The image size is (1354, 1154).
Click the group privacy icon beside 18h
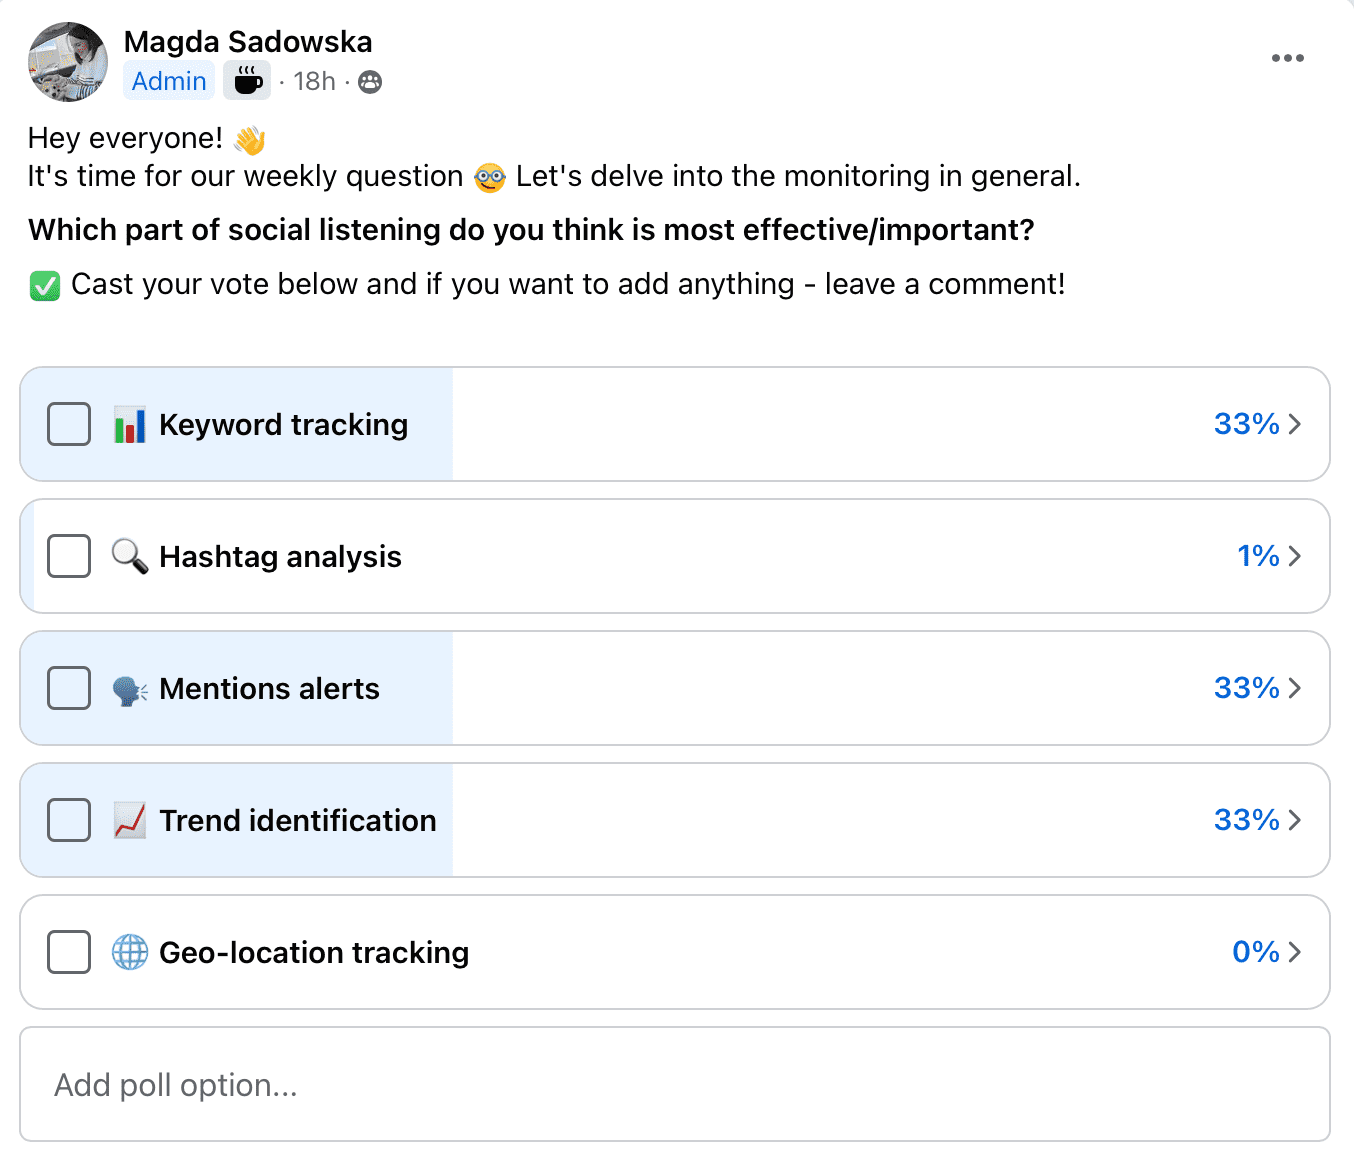click(x=370, y=82)
